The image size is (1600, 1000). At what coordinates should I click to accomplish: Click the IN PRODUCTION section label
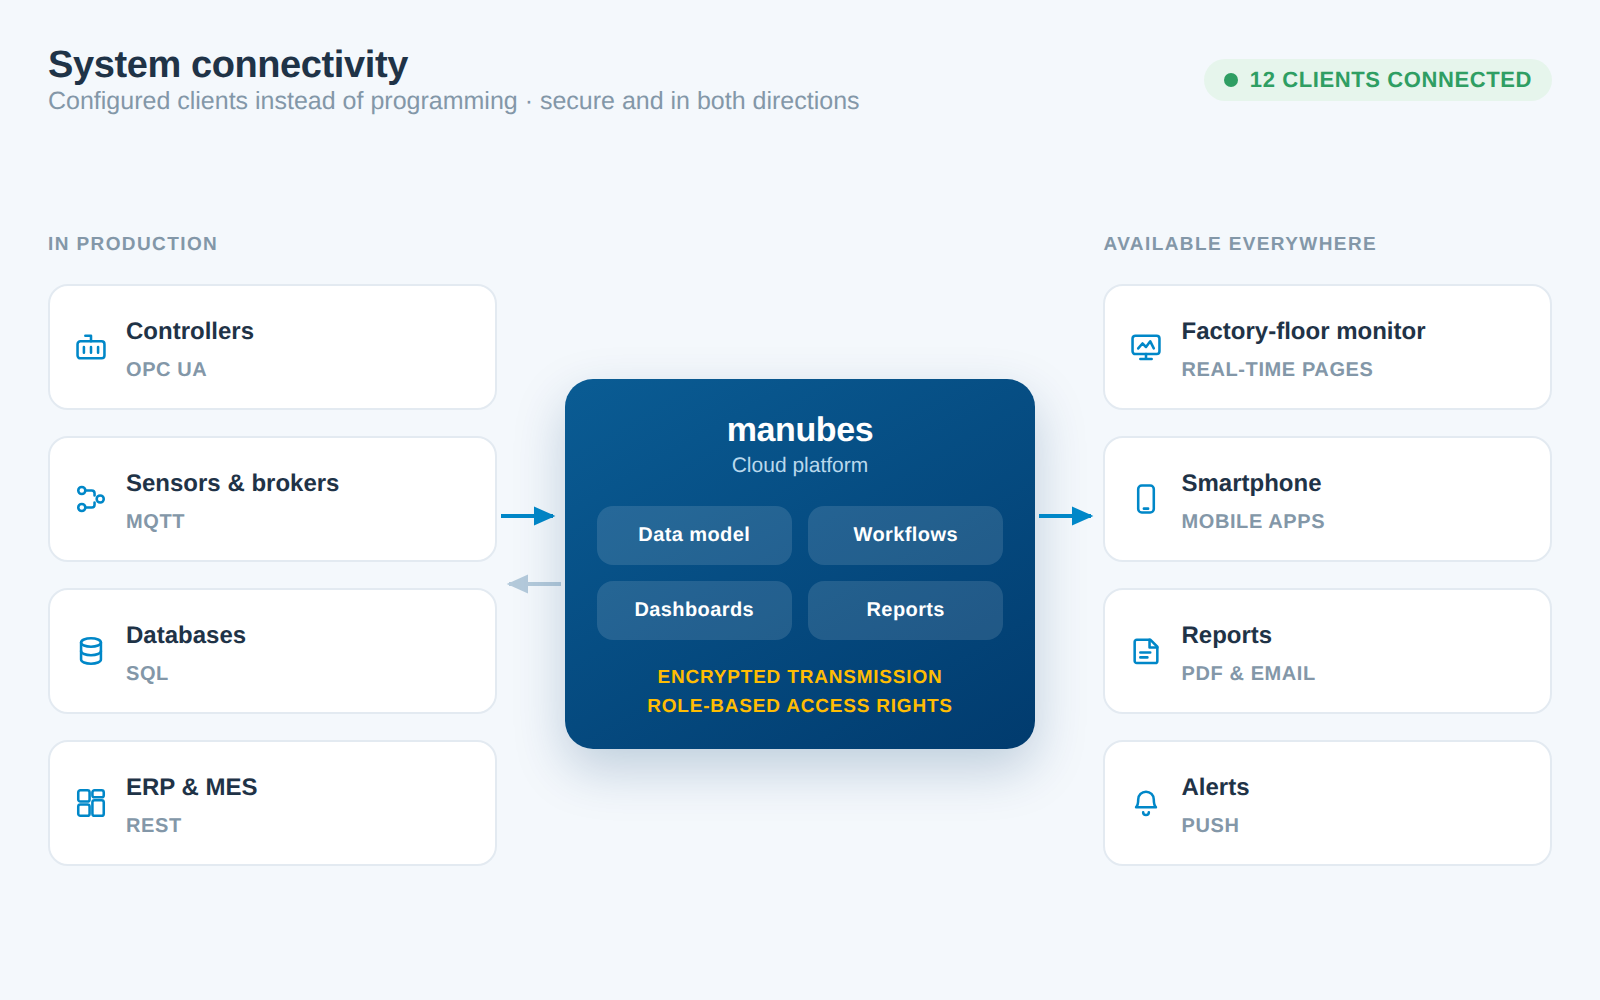pyautogui.click(x=132, y=244)
